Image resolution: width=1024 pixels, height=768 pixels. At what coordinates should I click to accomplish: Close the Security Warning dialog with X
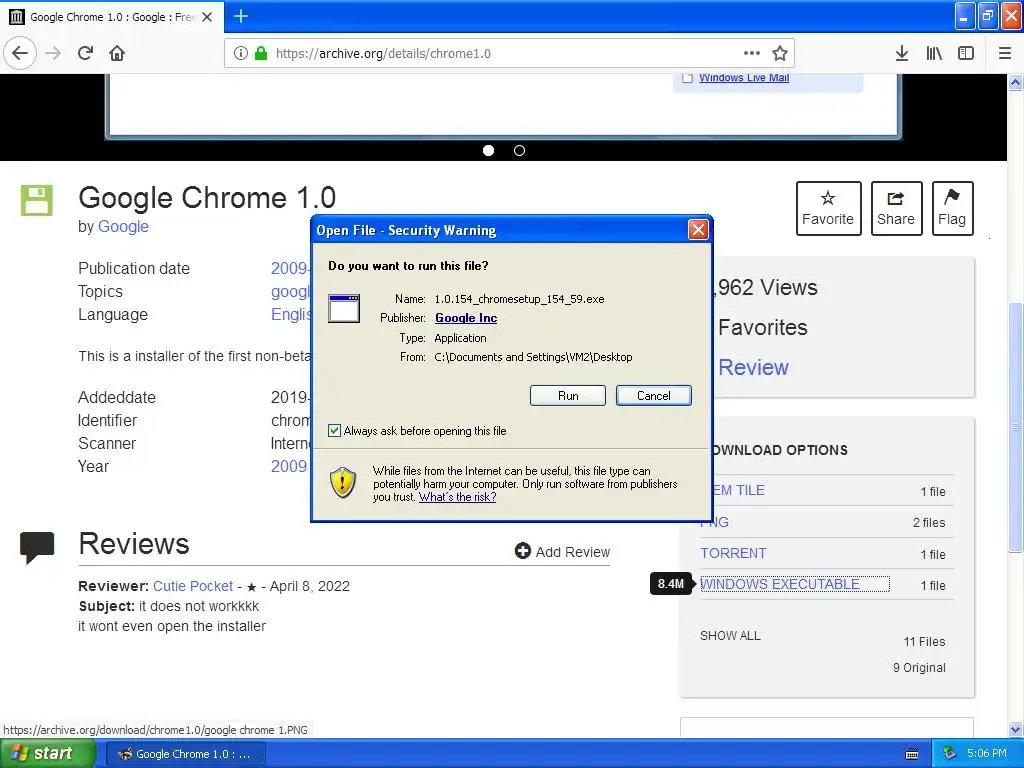point(698,230)
